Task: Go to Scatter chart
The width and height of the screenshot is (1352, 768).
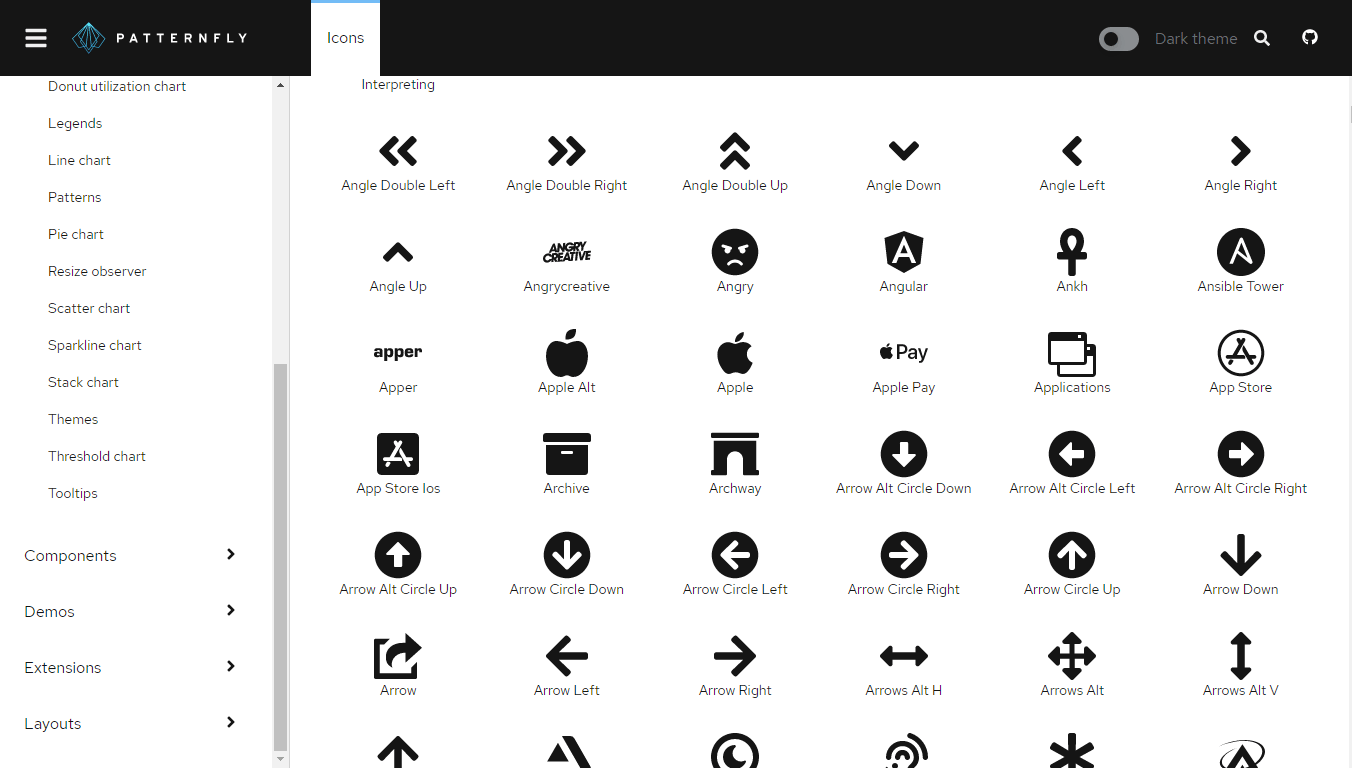Action: click(x=89, y=308)
